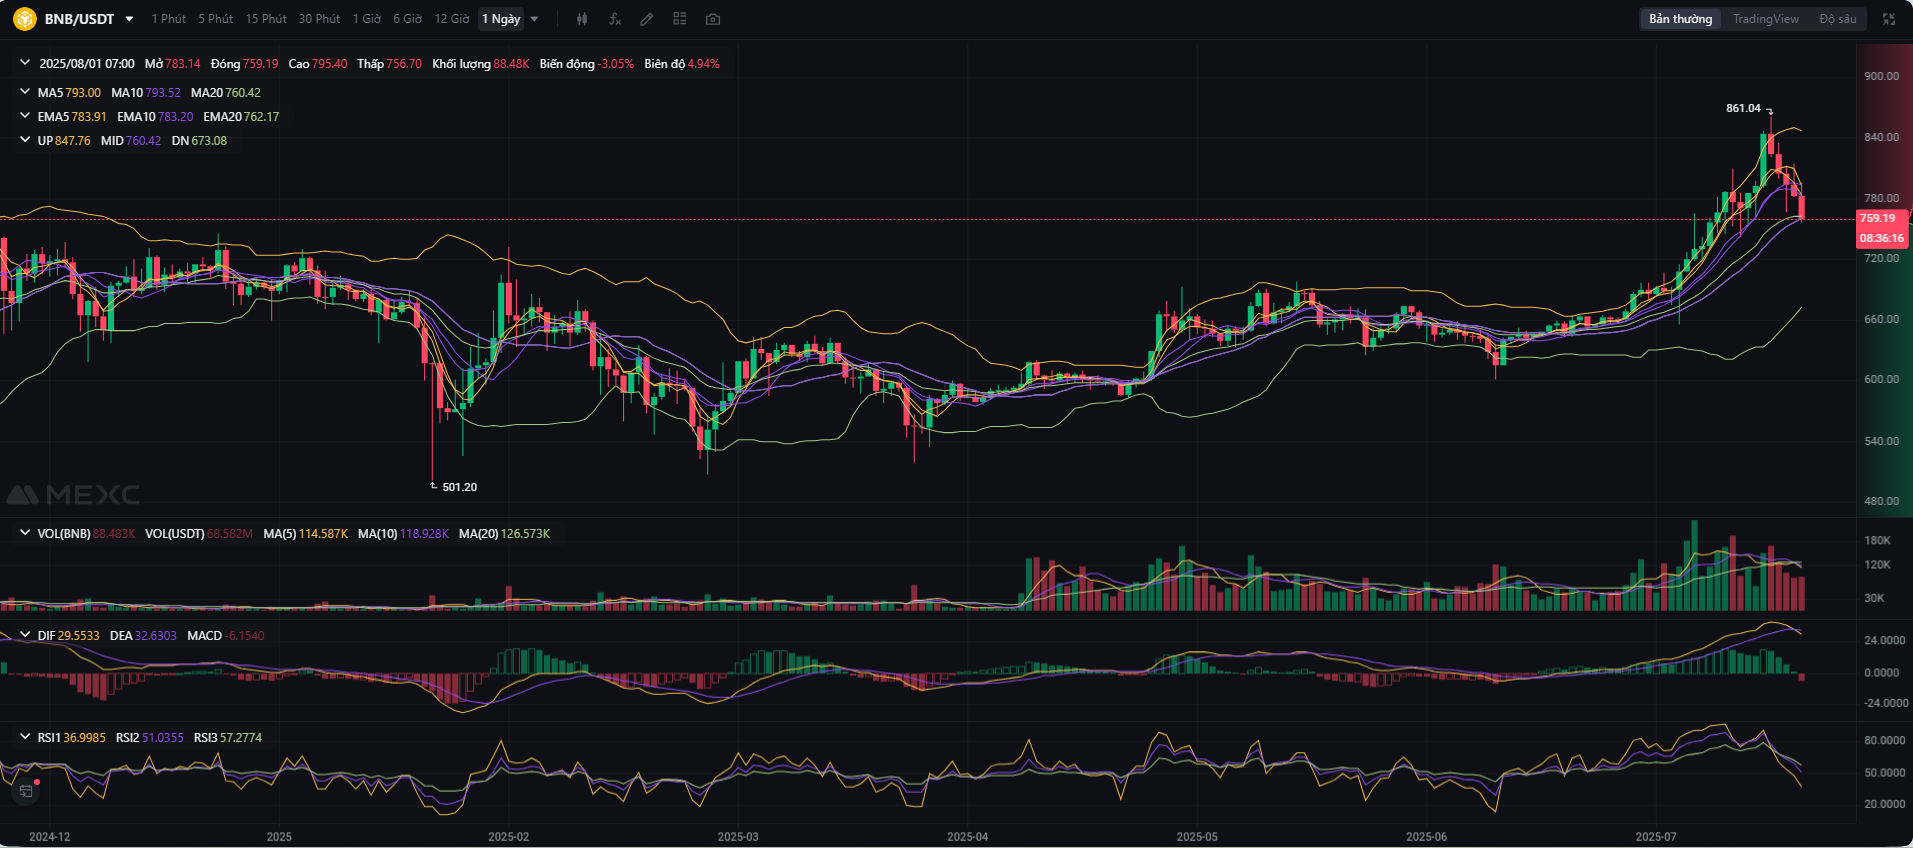The width and height of the screenshot is (1913, 848).
Task: Open more timeframes arrow next to 1 Ngày
Action: pos(534,19)
